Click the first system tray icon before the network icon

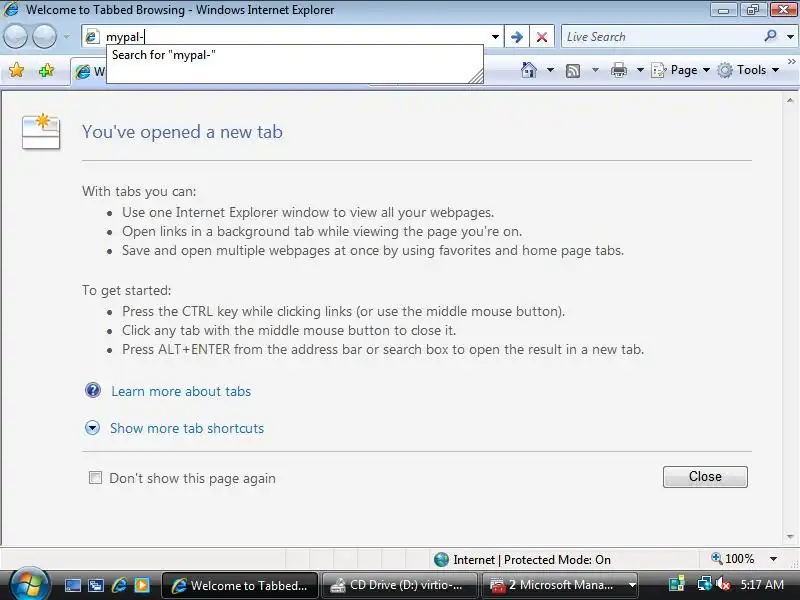point(677,585)
